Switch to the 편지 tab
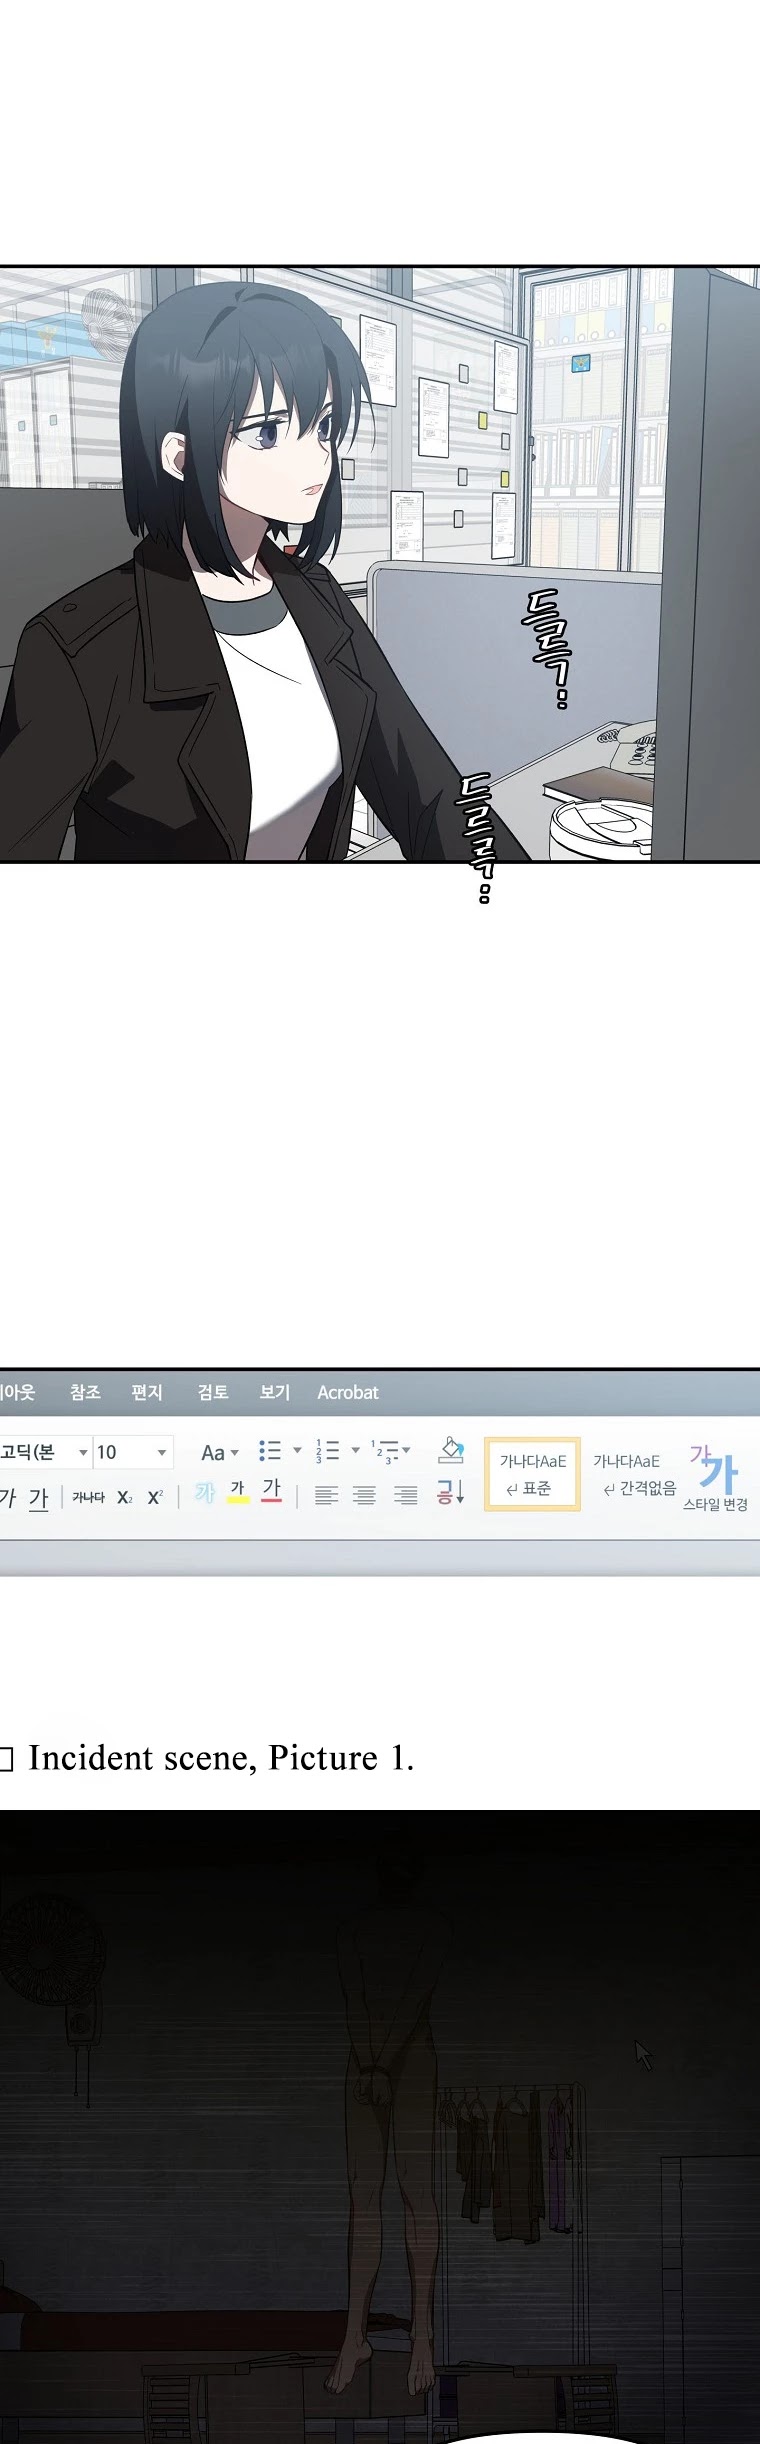Viewport: 760px width, 2444px height. click(147, 1392)
